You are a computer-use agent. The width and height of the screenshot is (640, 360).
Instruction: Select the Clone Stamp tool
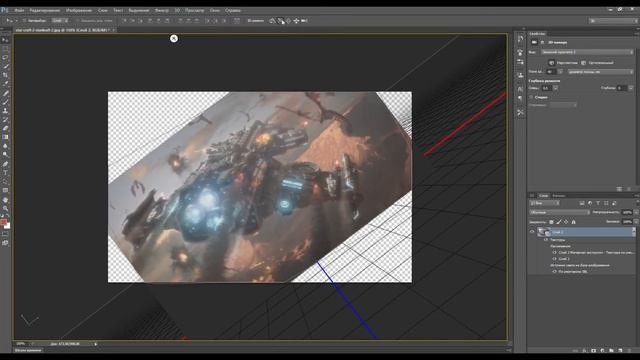pos(5,111)
